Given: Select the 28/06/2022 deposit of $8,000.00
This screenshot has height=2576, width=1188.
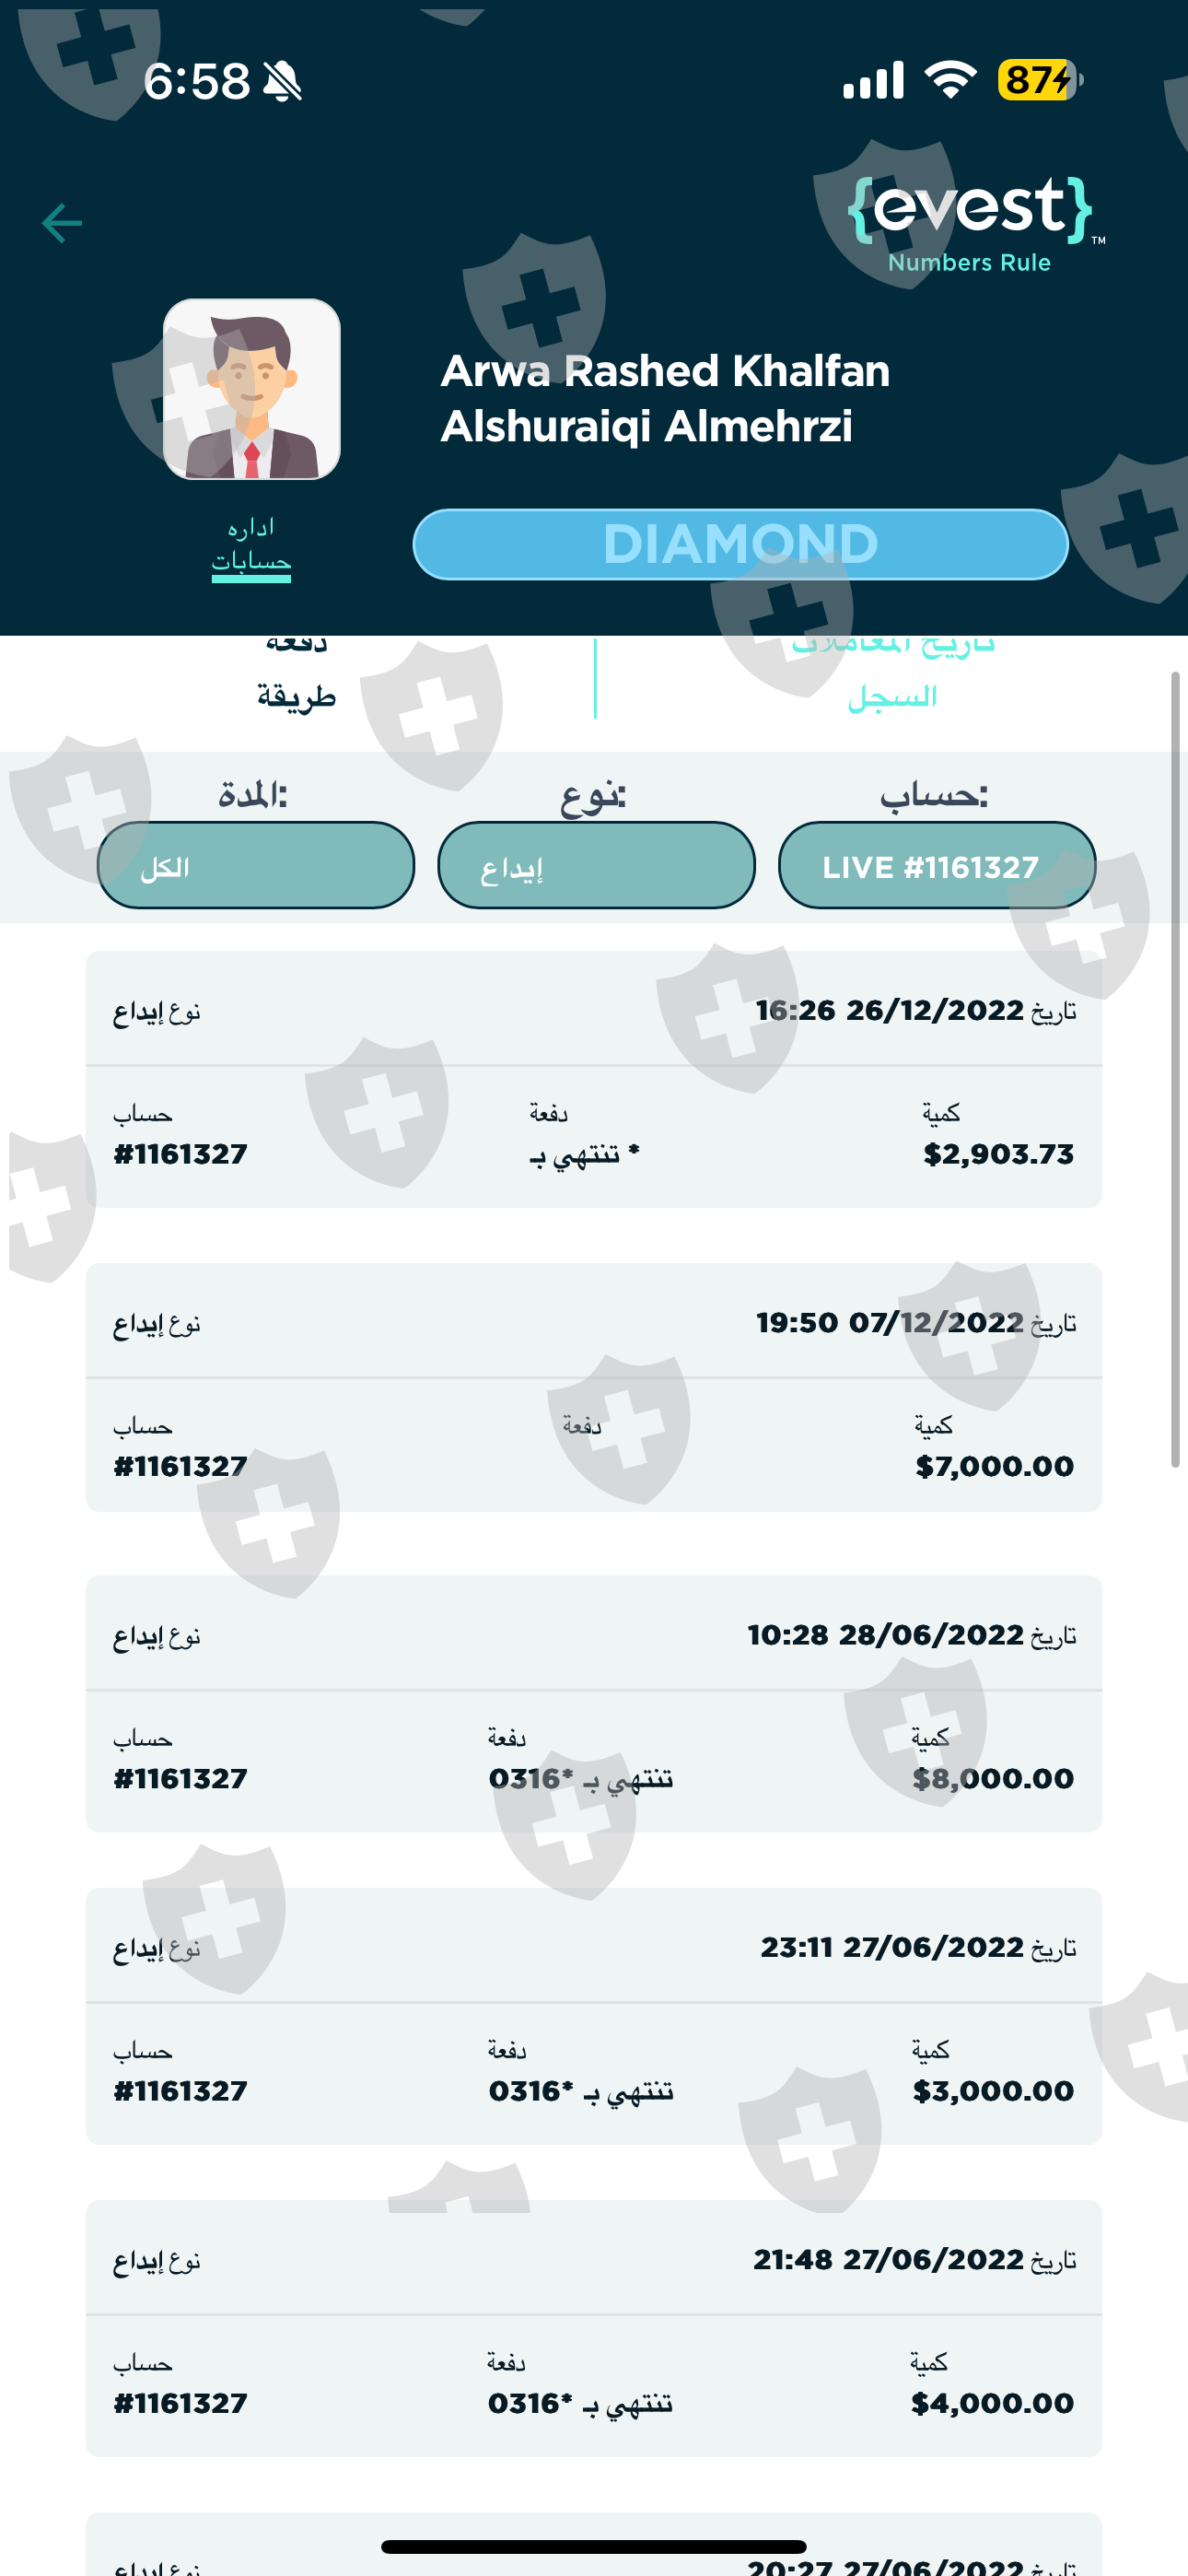Looking at the screenshot, I should pos(594,1704).
